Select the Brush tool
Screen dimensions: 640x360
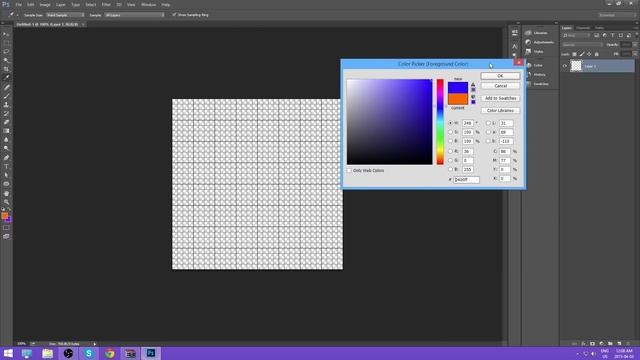pyautogui.click(x=6, y=96)
